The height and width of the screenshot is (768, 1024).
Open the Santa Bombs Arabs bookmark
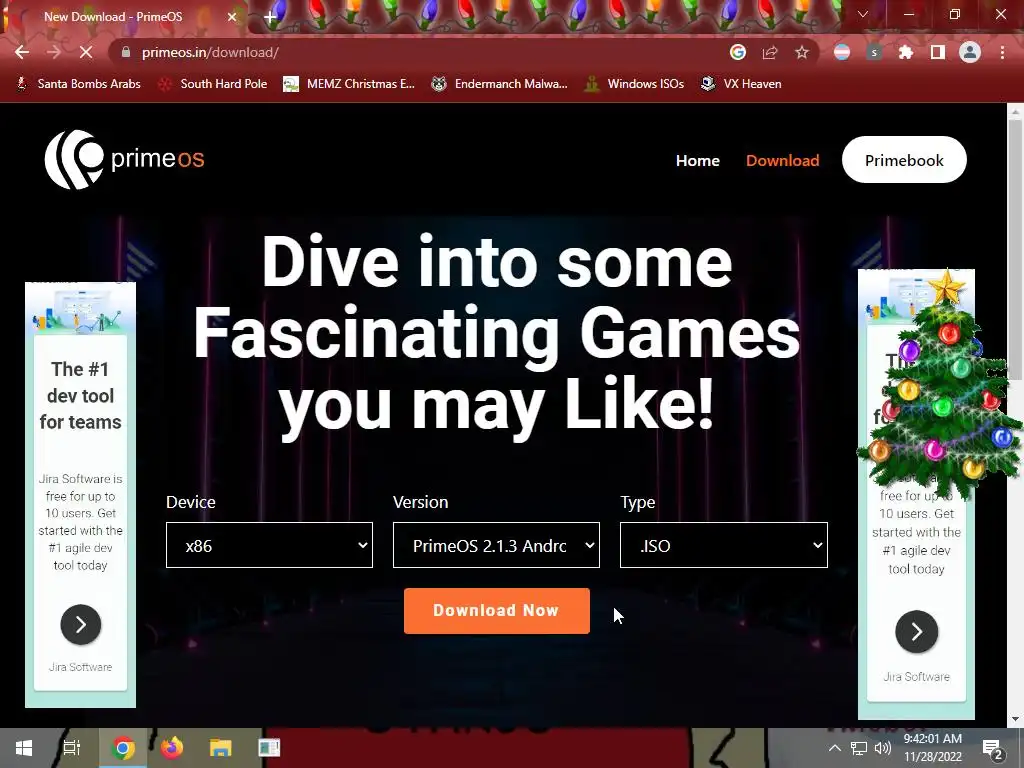78,84
